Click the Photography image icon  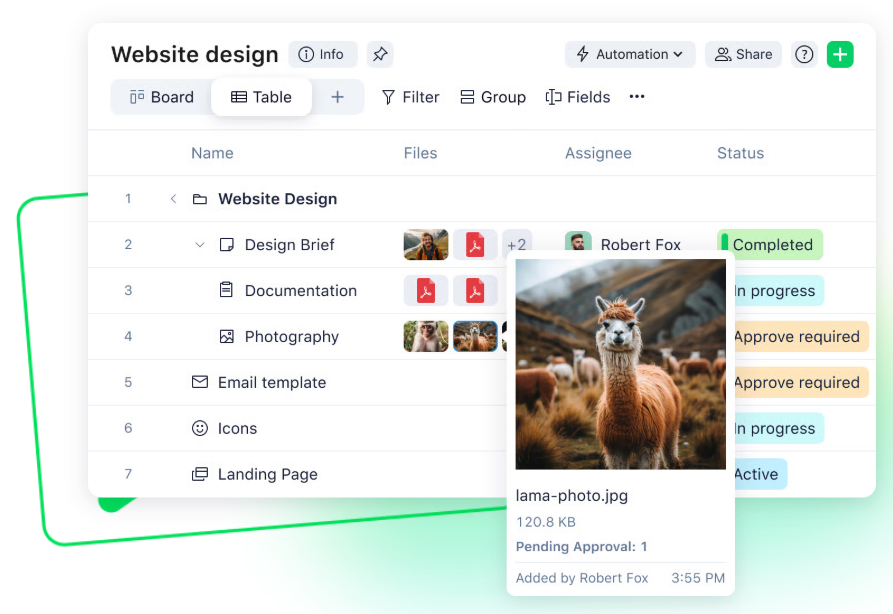click(x=227, y=337)
